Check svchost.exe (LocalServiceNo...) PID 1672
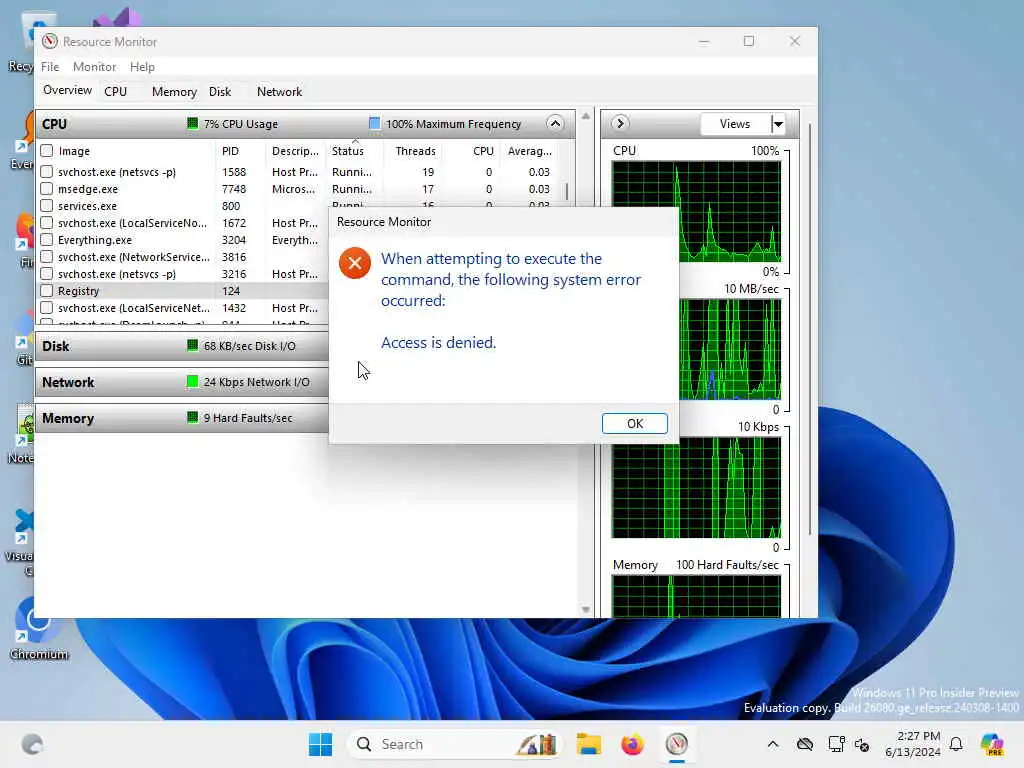 tap(46, 223)
